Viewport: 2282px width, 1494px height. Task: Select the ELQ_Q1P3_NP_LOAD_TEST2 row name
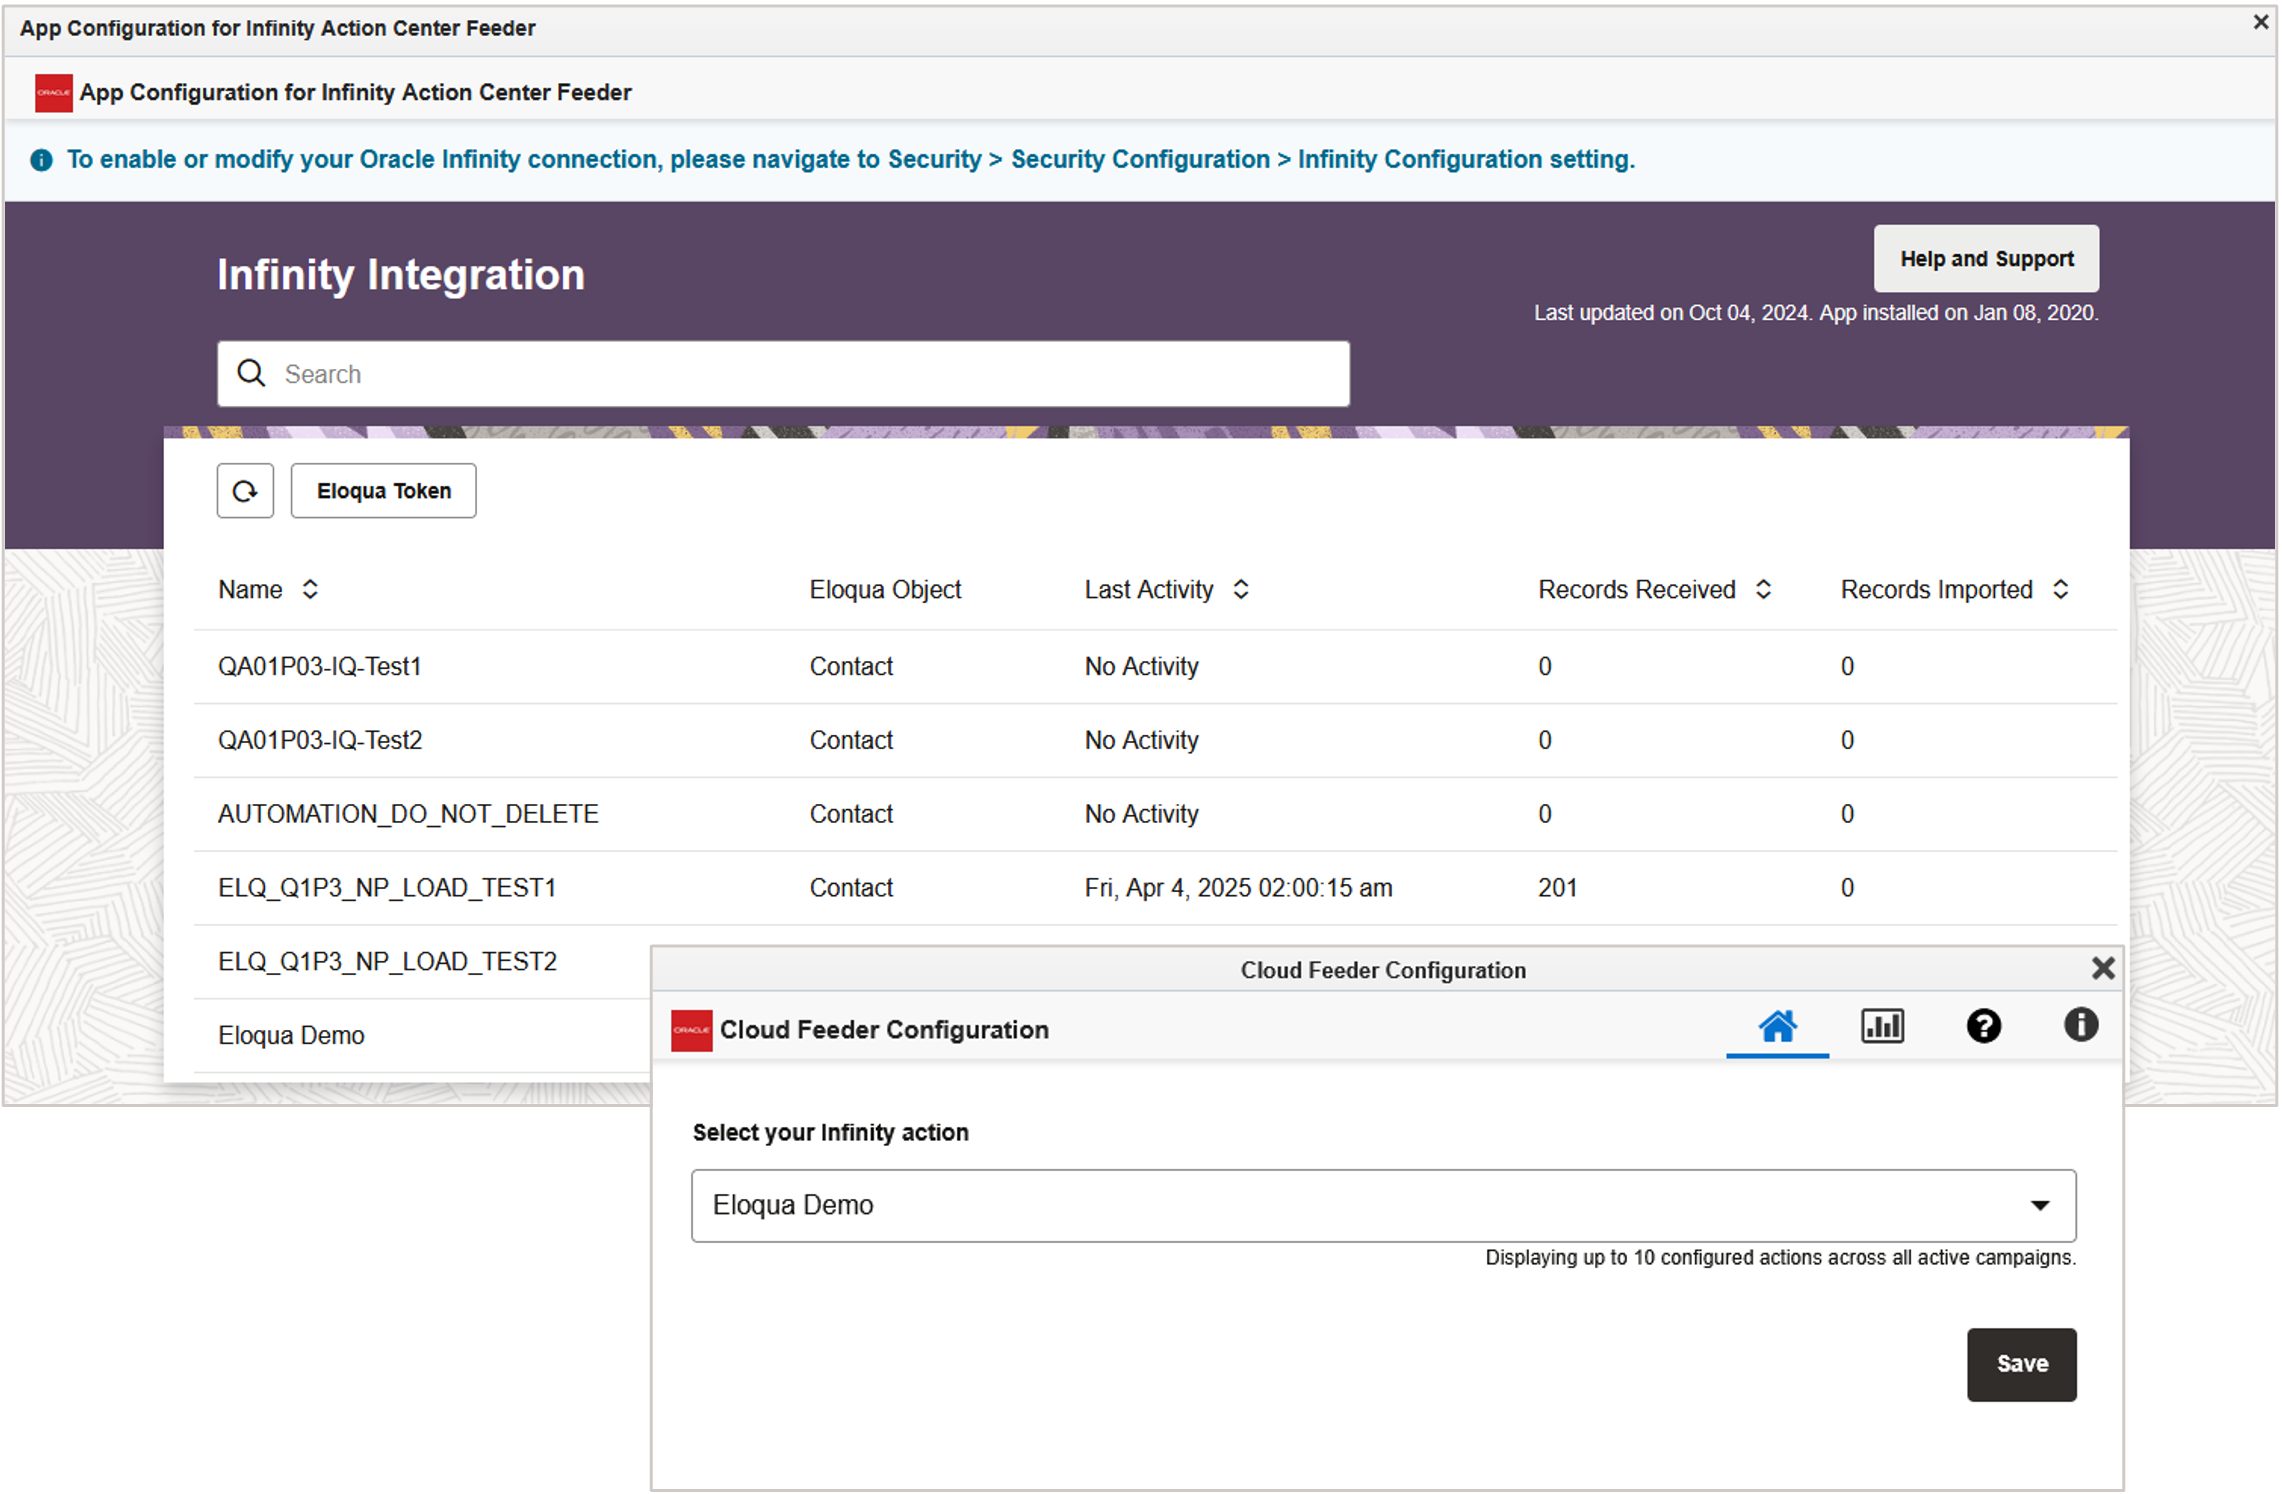click(x=387, y=961)
